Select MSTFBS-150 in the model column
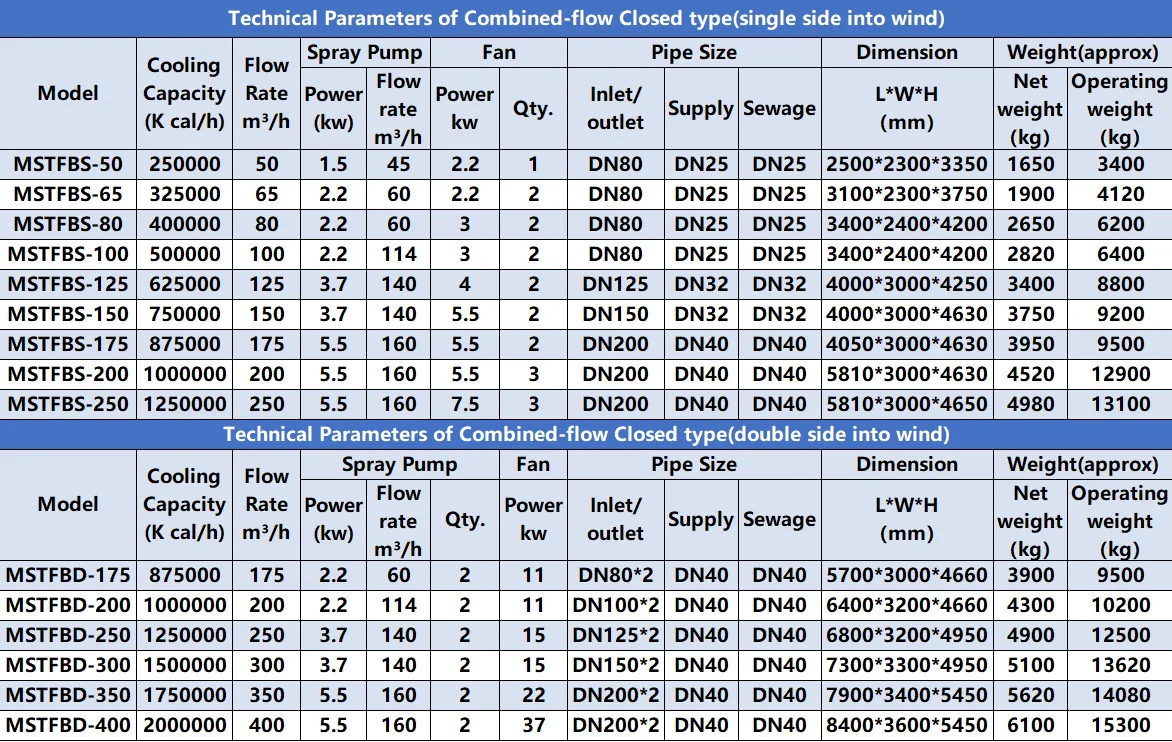1172x742 pixels. [x=68, y=314]
